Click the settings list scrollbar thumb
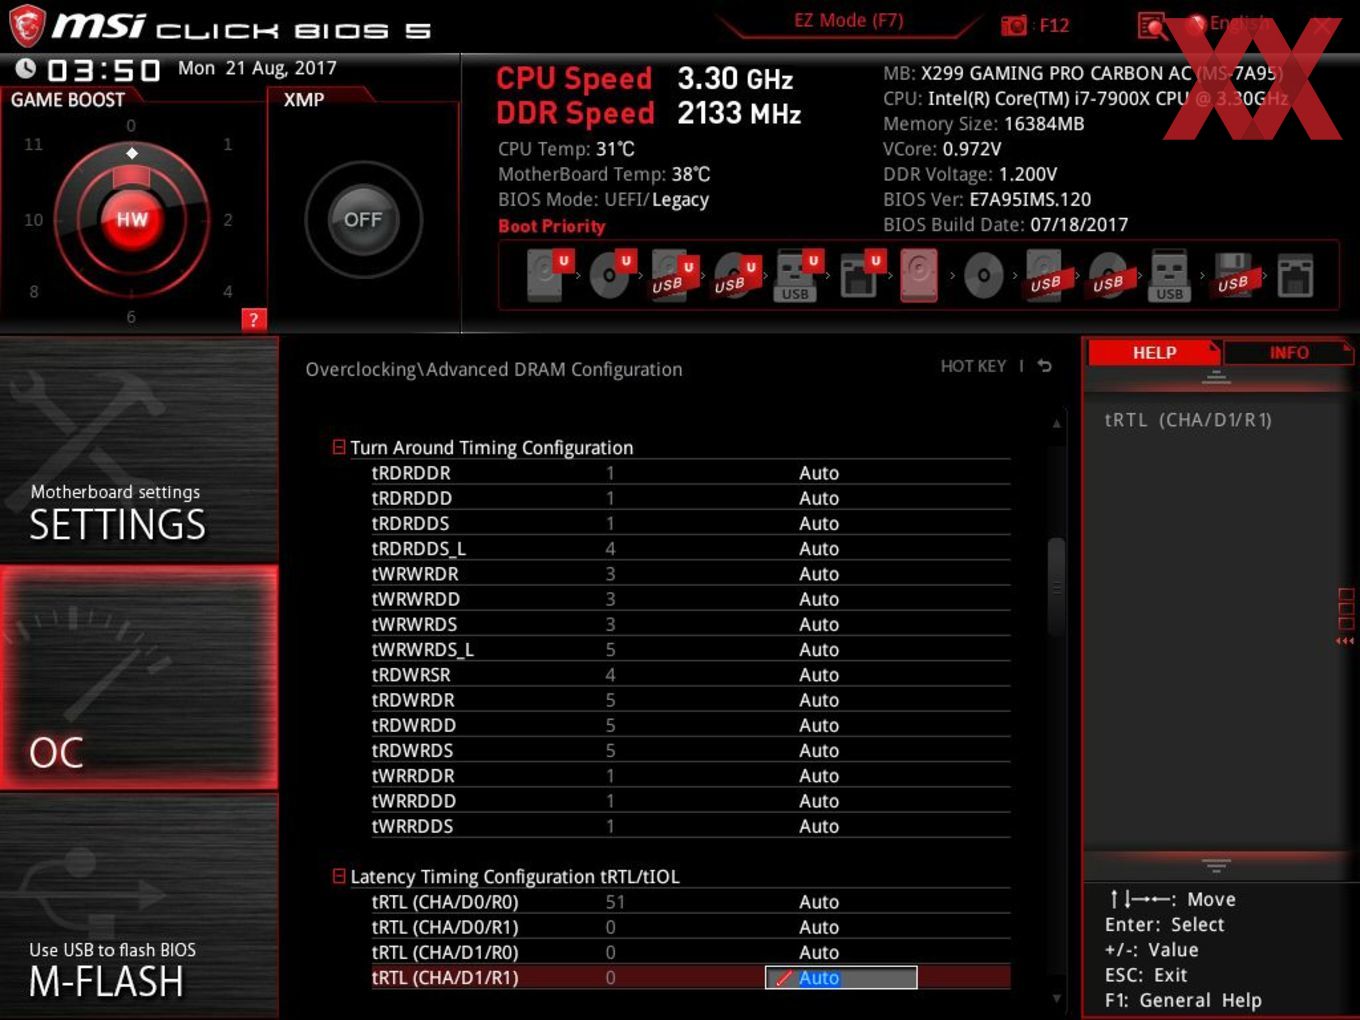This screenshot has height=1020, width=1360. 1056,587
